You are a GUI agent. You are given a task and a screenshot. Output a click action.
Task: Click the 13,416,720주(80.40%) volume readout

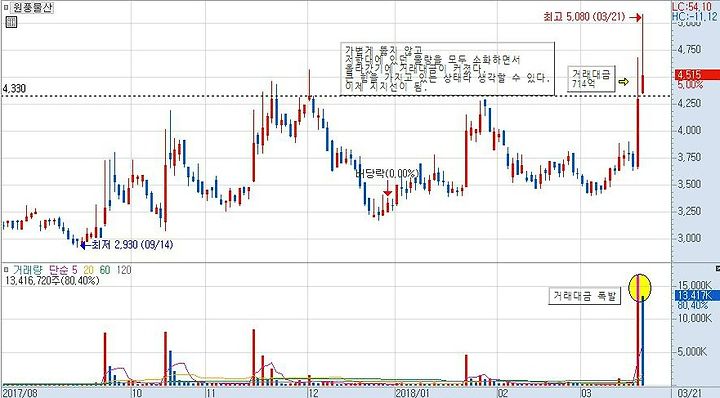[51, 280]
